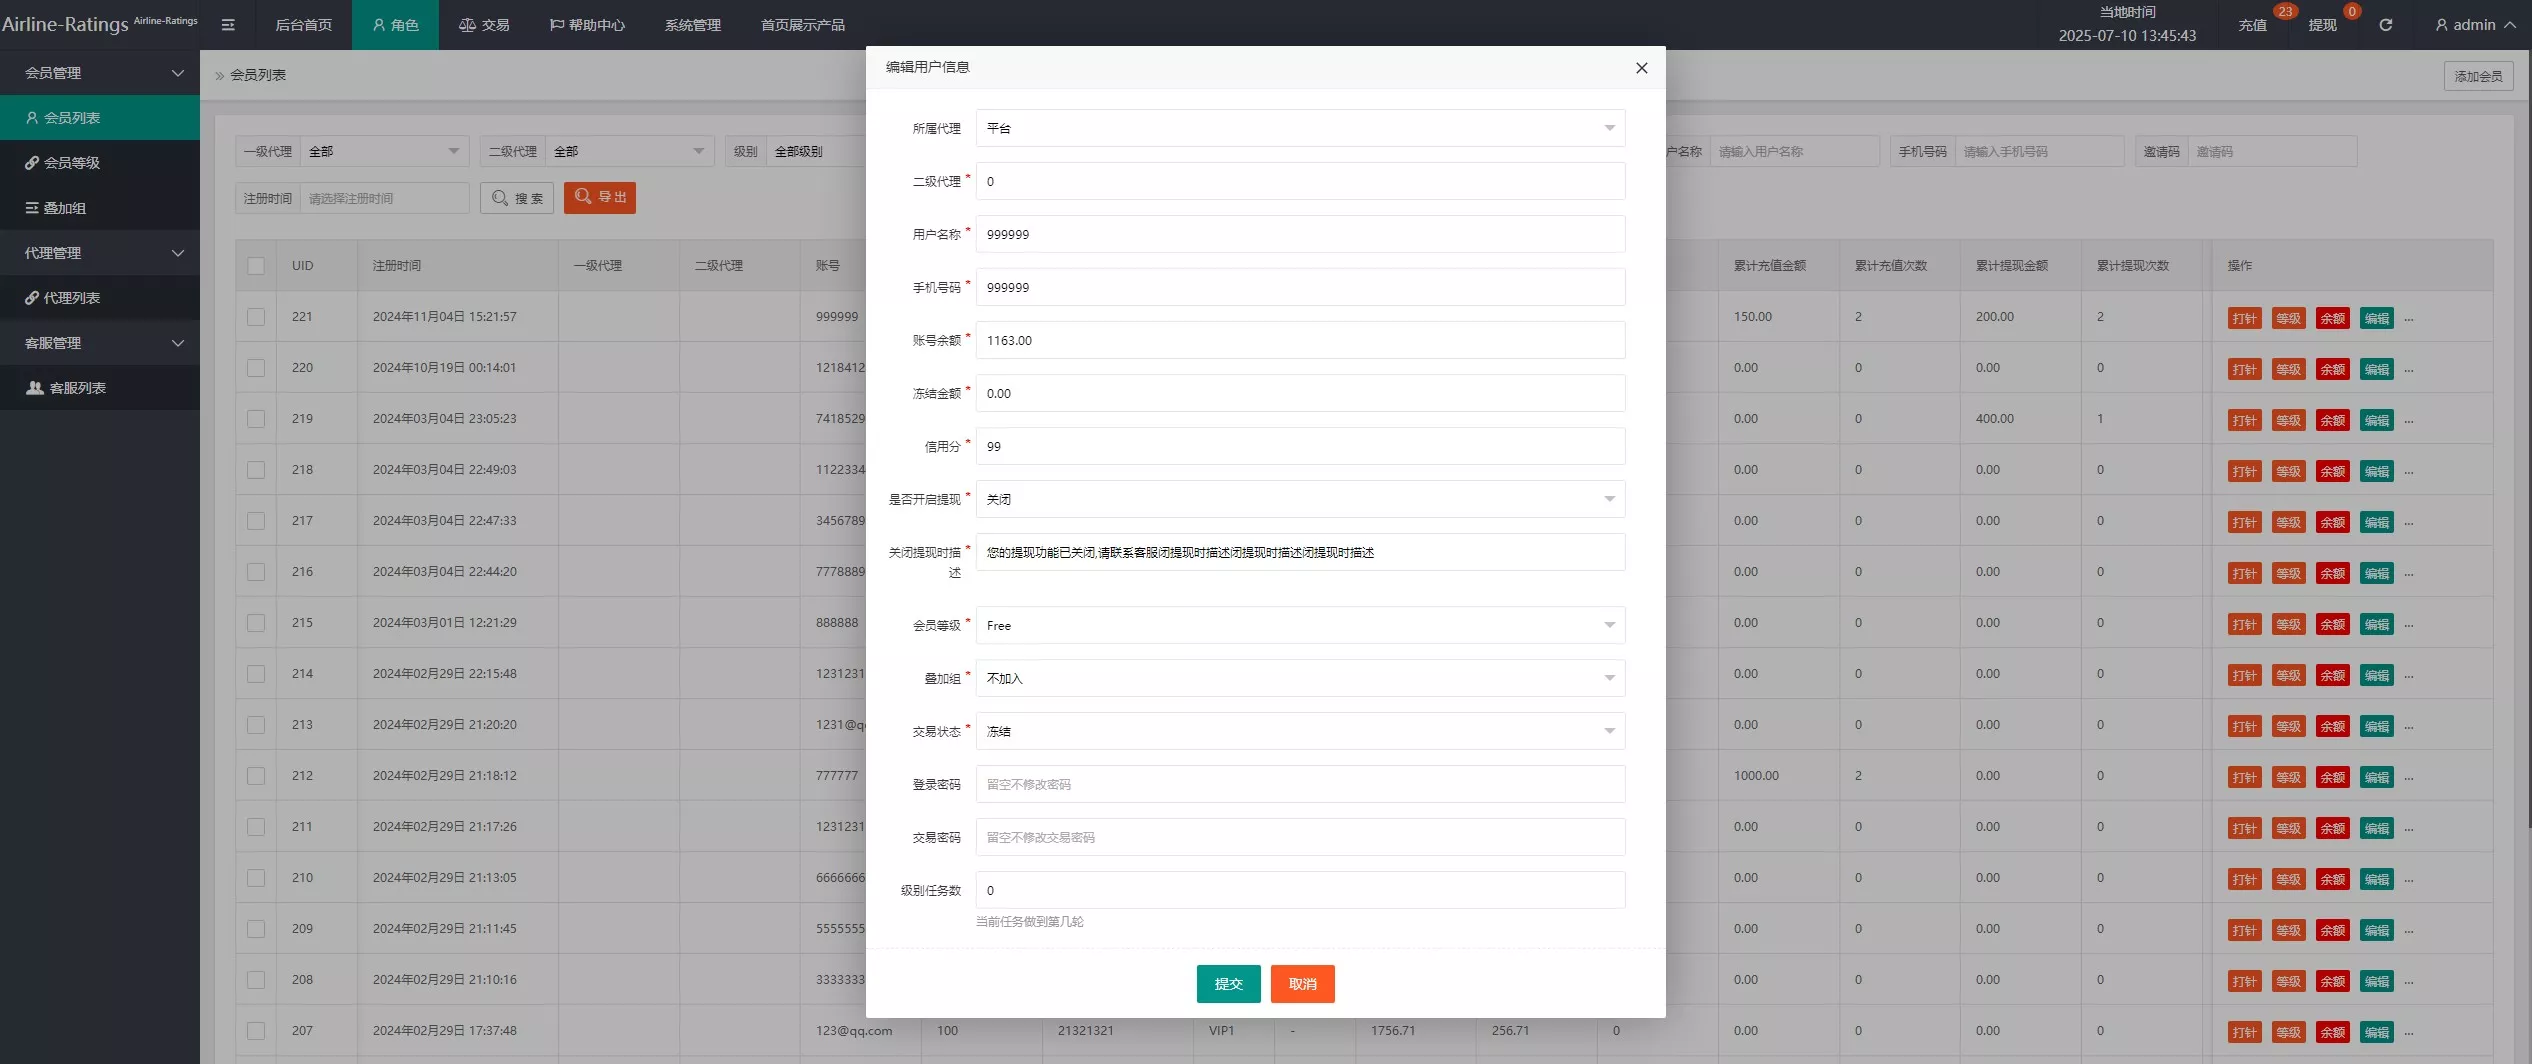Click the refresh icon in top bar

(x=2385, y=25)
